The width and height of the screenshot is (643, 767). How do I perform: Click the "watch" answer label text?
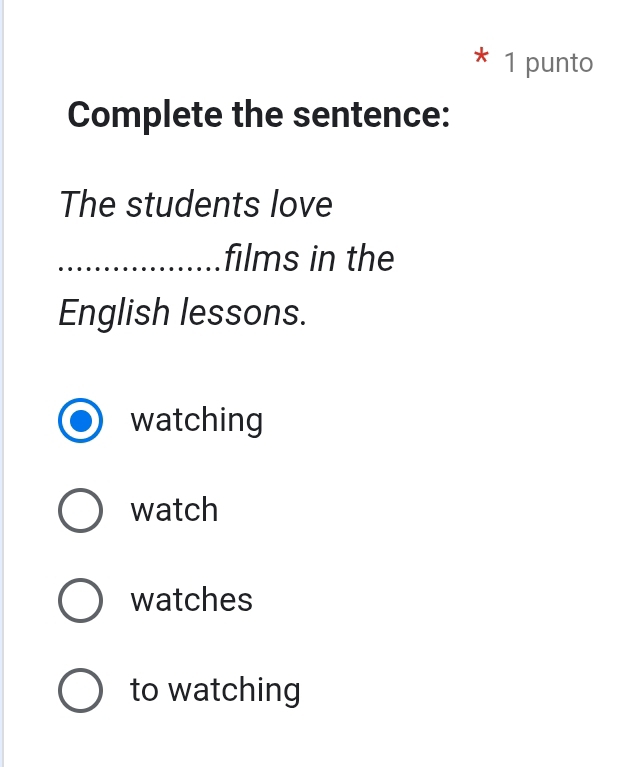point(174,511)
